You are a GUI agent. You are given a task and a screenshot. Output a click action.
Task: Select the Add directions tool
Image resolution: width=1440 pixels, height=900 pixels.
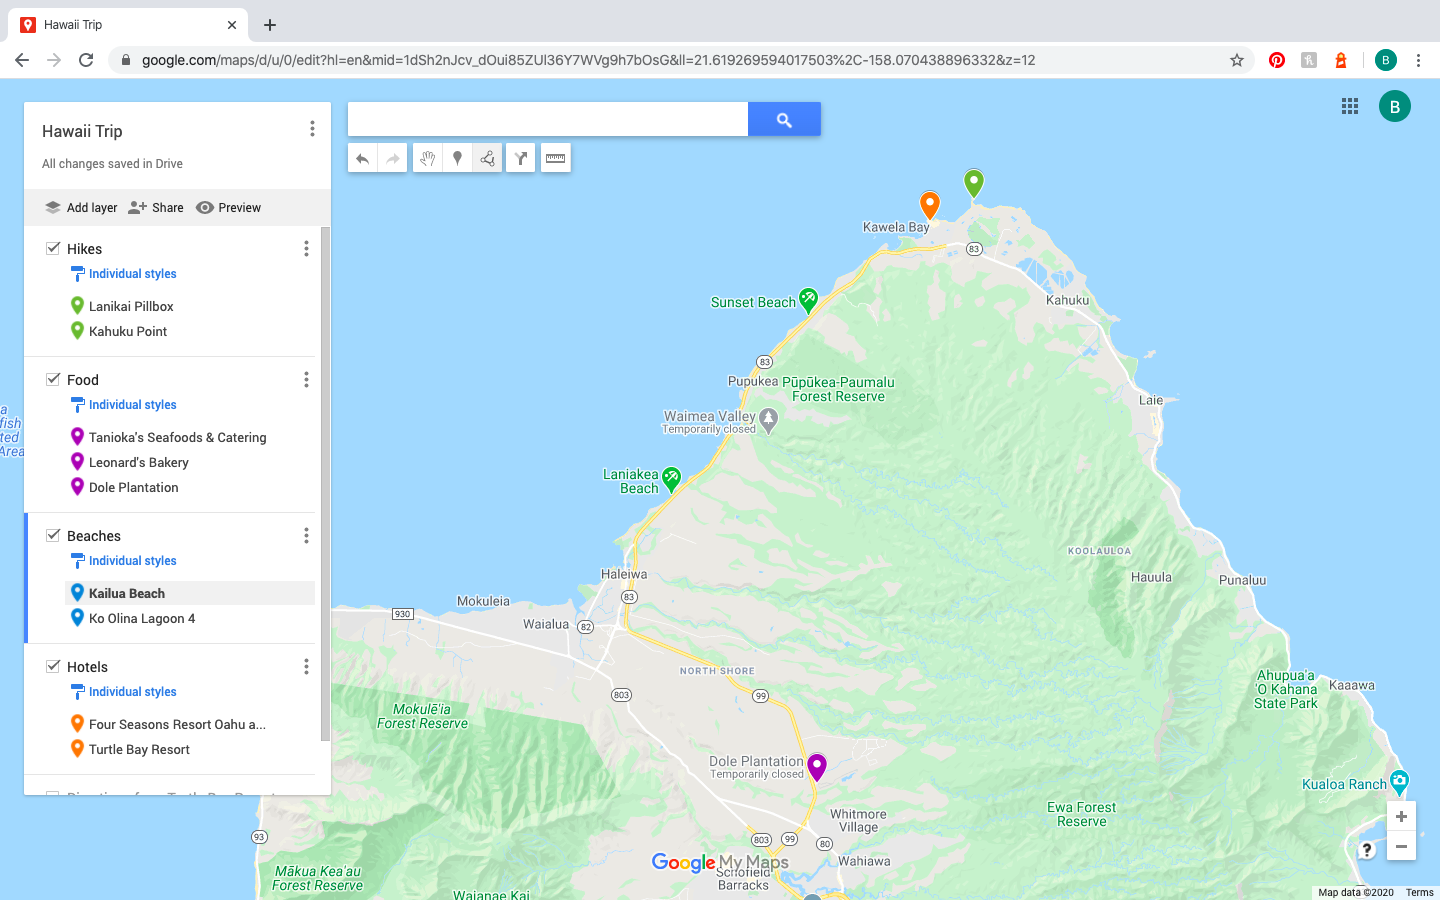[521, 158]
